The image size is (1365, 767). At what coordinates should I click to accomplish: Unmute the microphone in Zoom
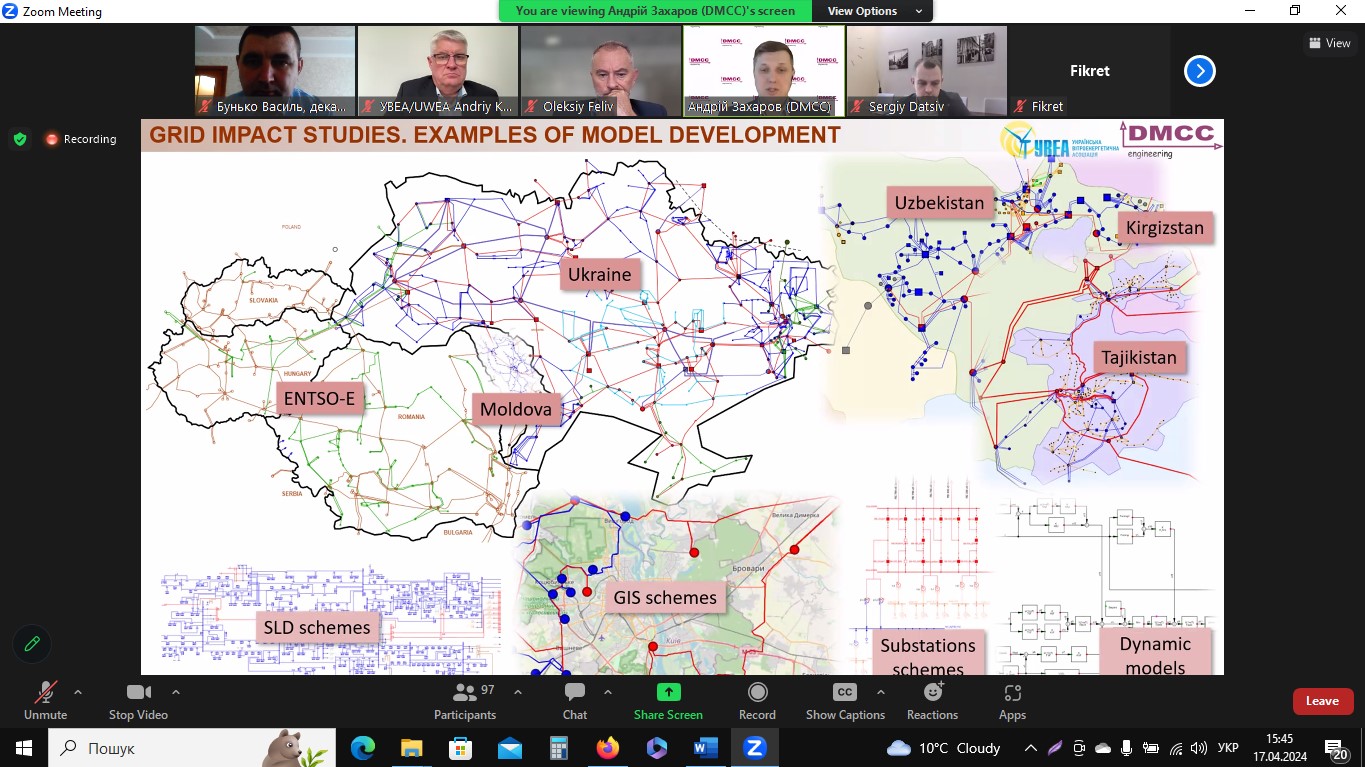(45, 701)
